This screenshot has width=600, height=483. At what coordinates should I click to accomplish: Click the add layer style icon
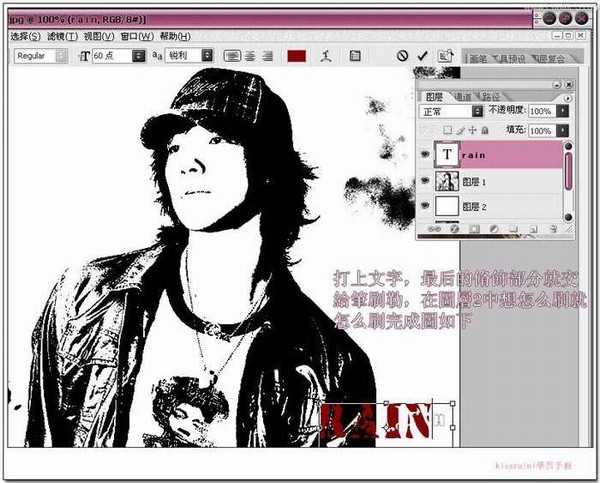[x=454, y=228]
